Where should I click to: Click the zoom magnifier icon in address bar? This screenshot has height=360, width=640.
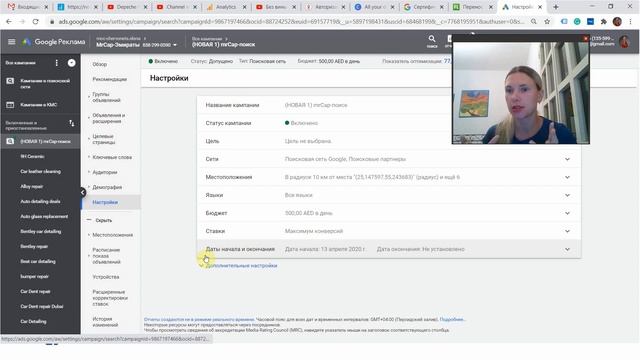[533, 22]
